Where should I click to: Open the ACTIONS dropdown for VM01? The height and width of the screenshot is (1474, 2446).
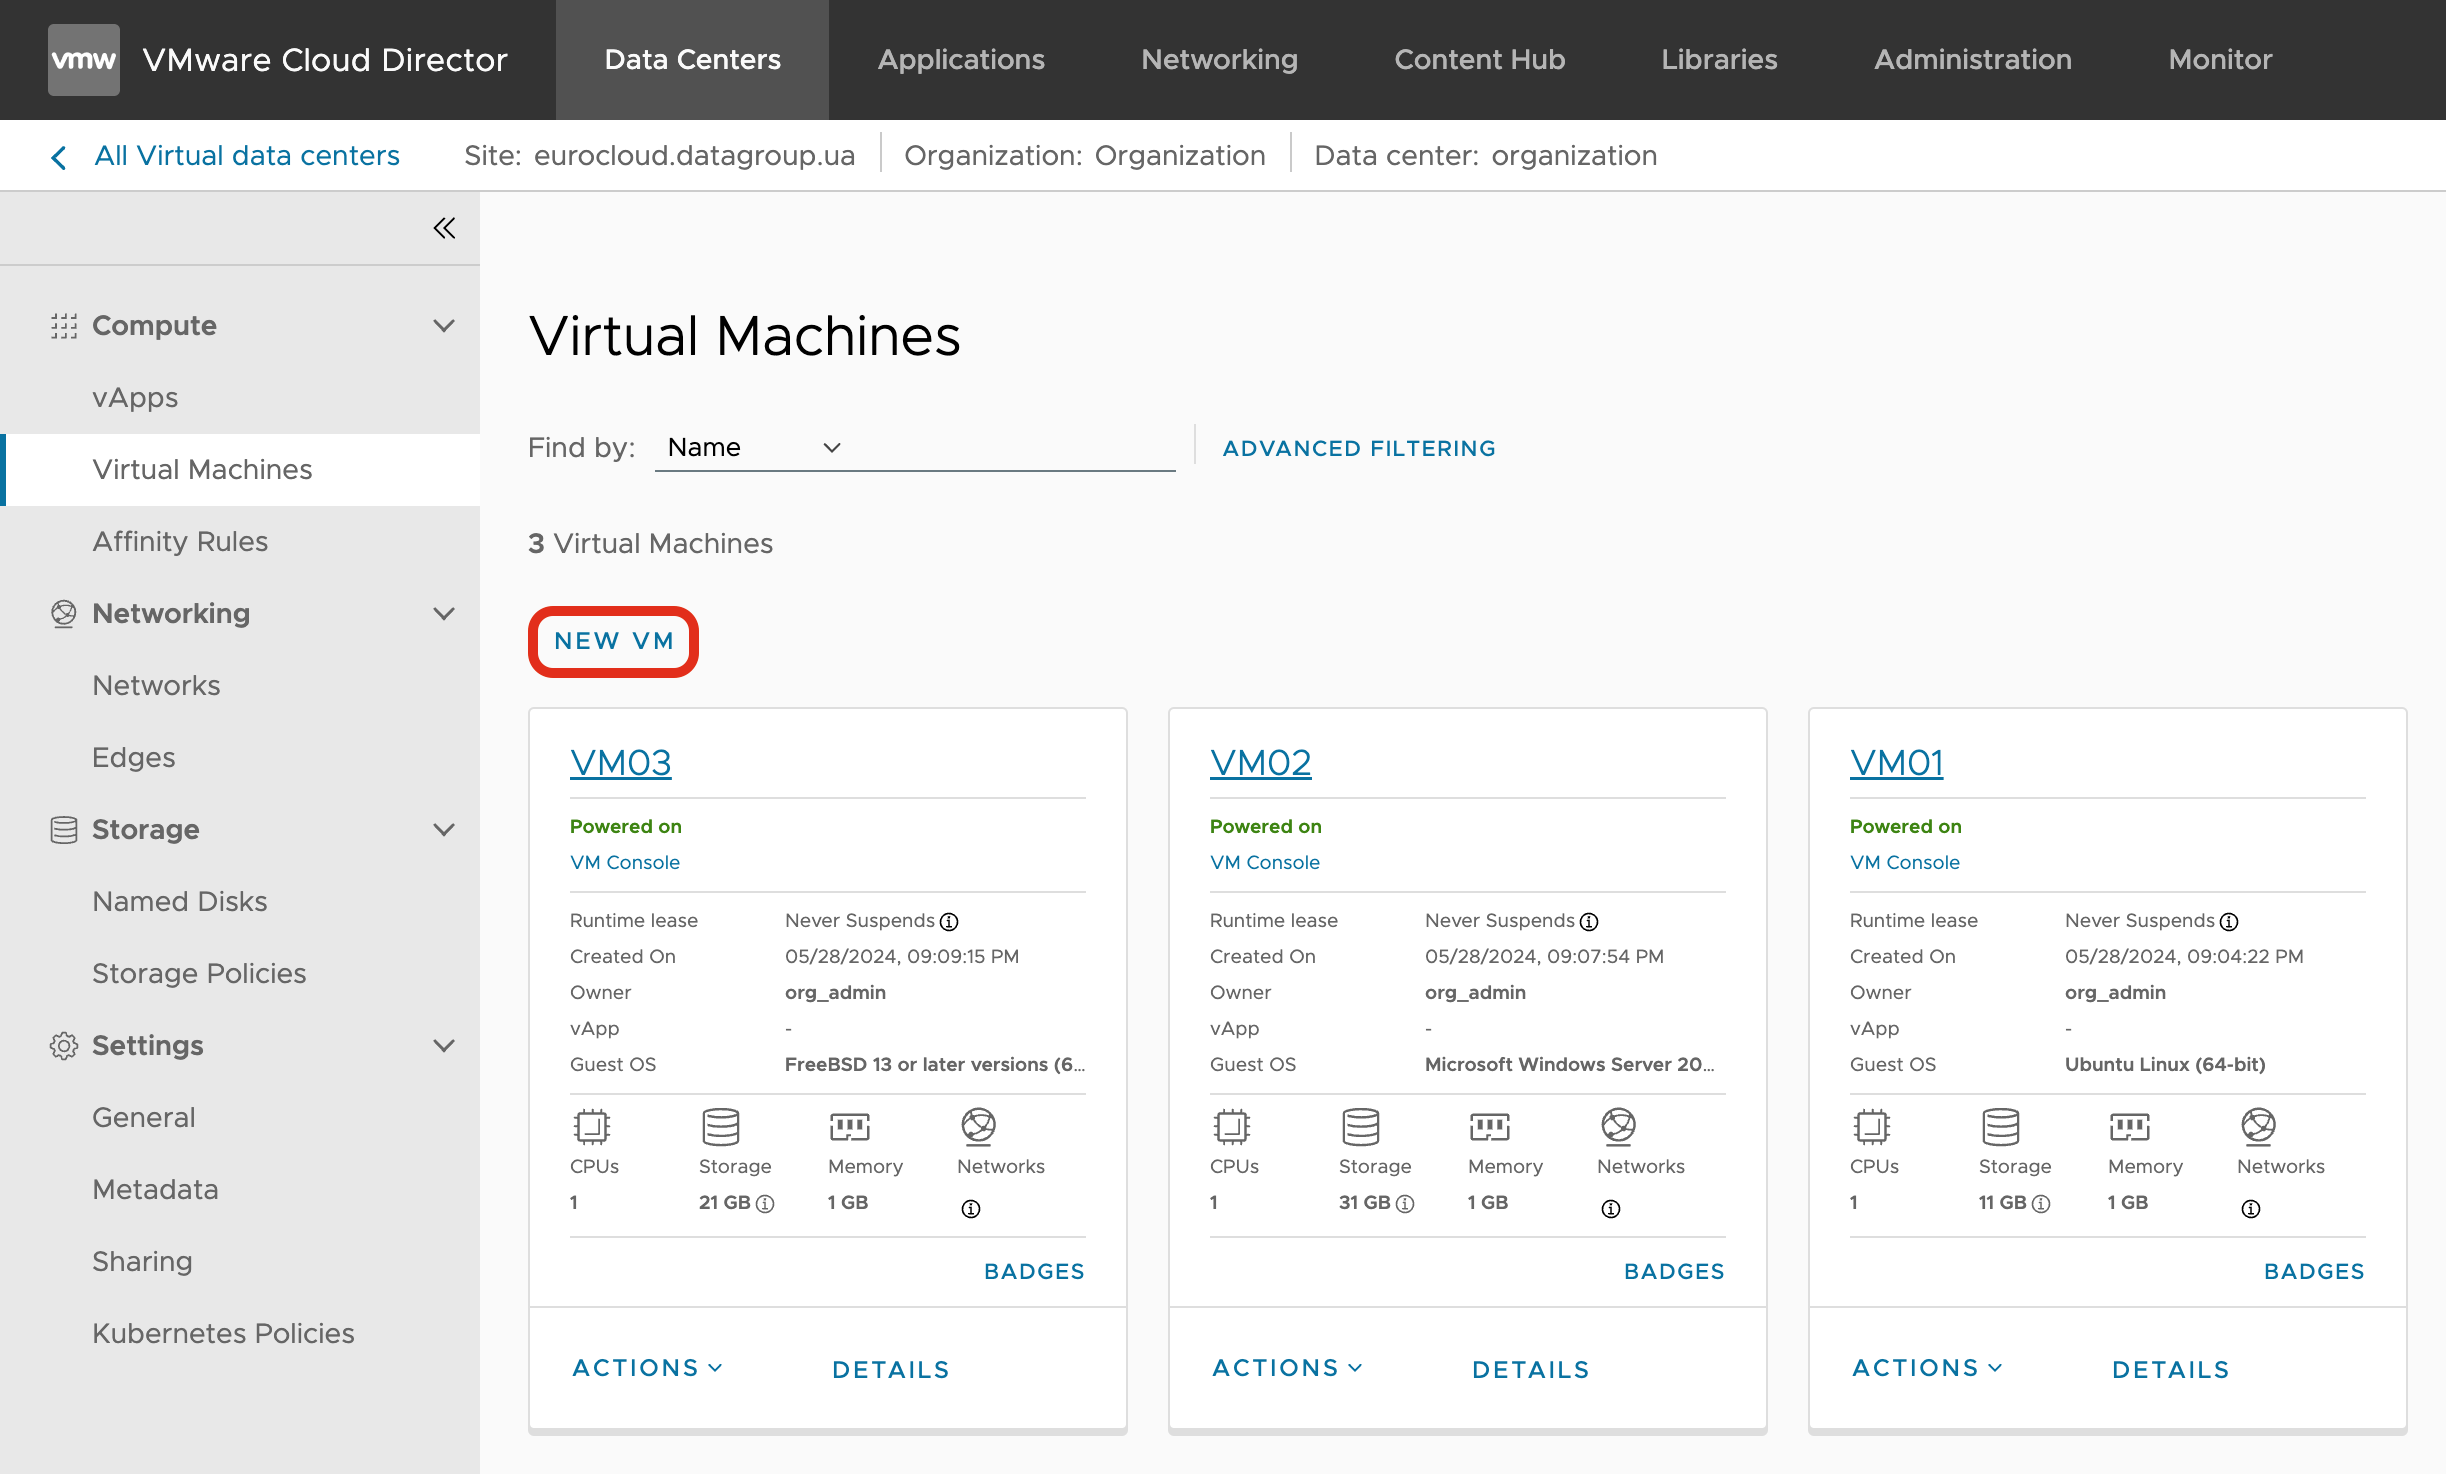tap(1927, 1368)
